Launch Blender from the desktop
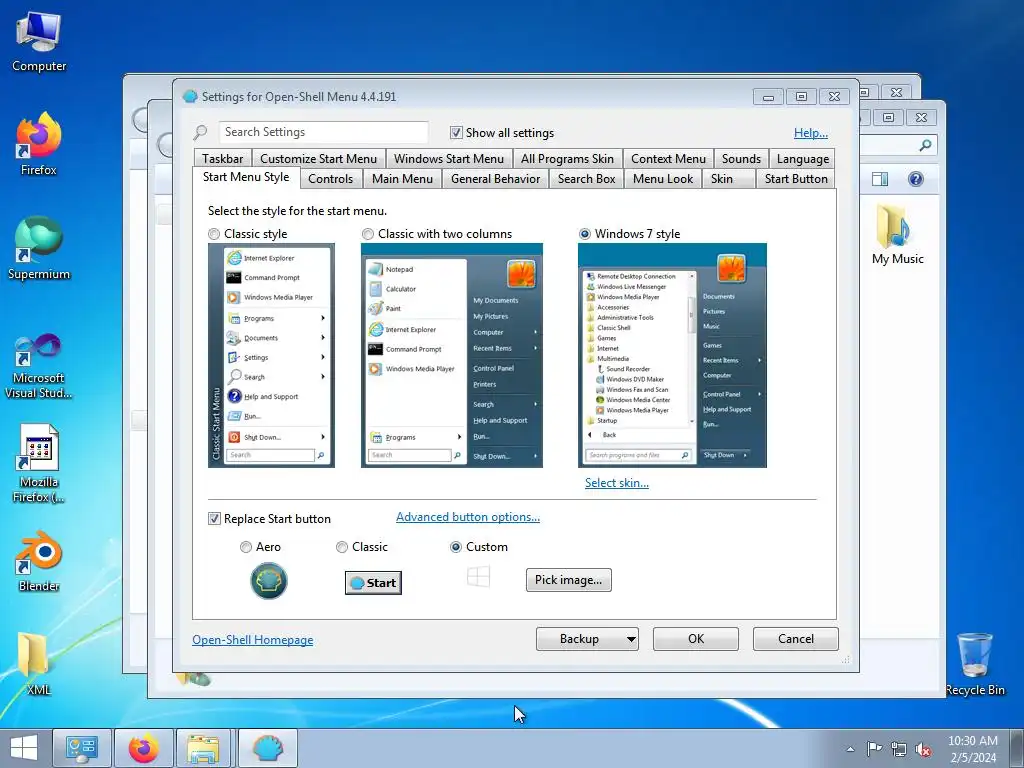This screenshot has width=1024, height=768. [39, 562]
